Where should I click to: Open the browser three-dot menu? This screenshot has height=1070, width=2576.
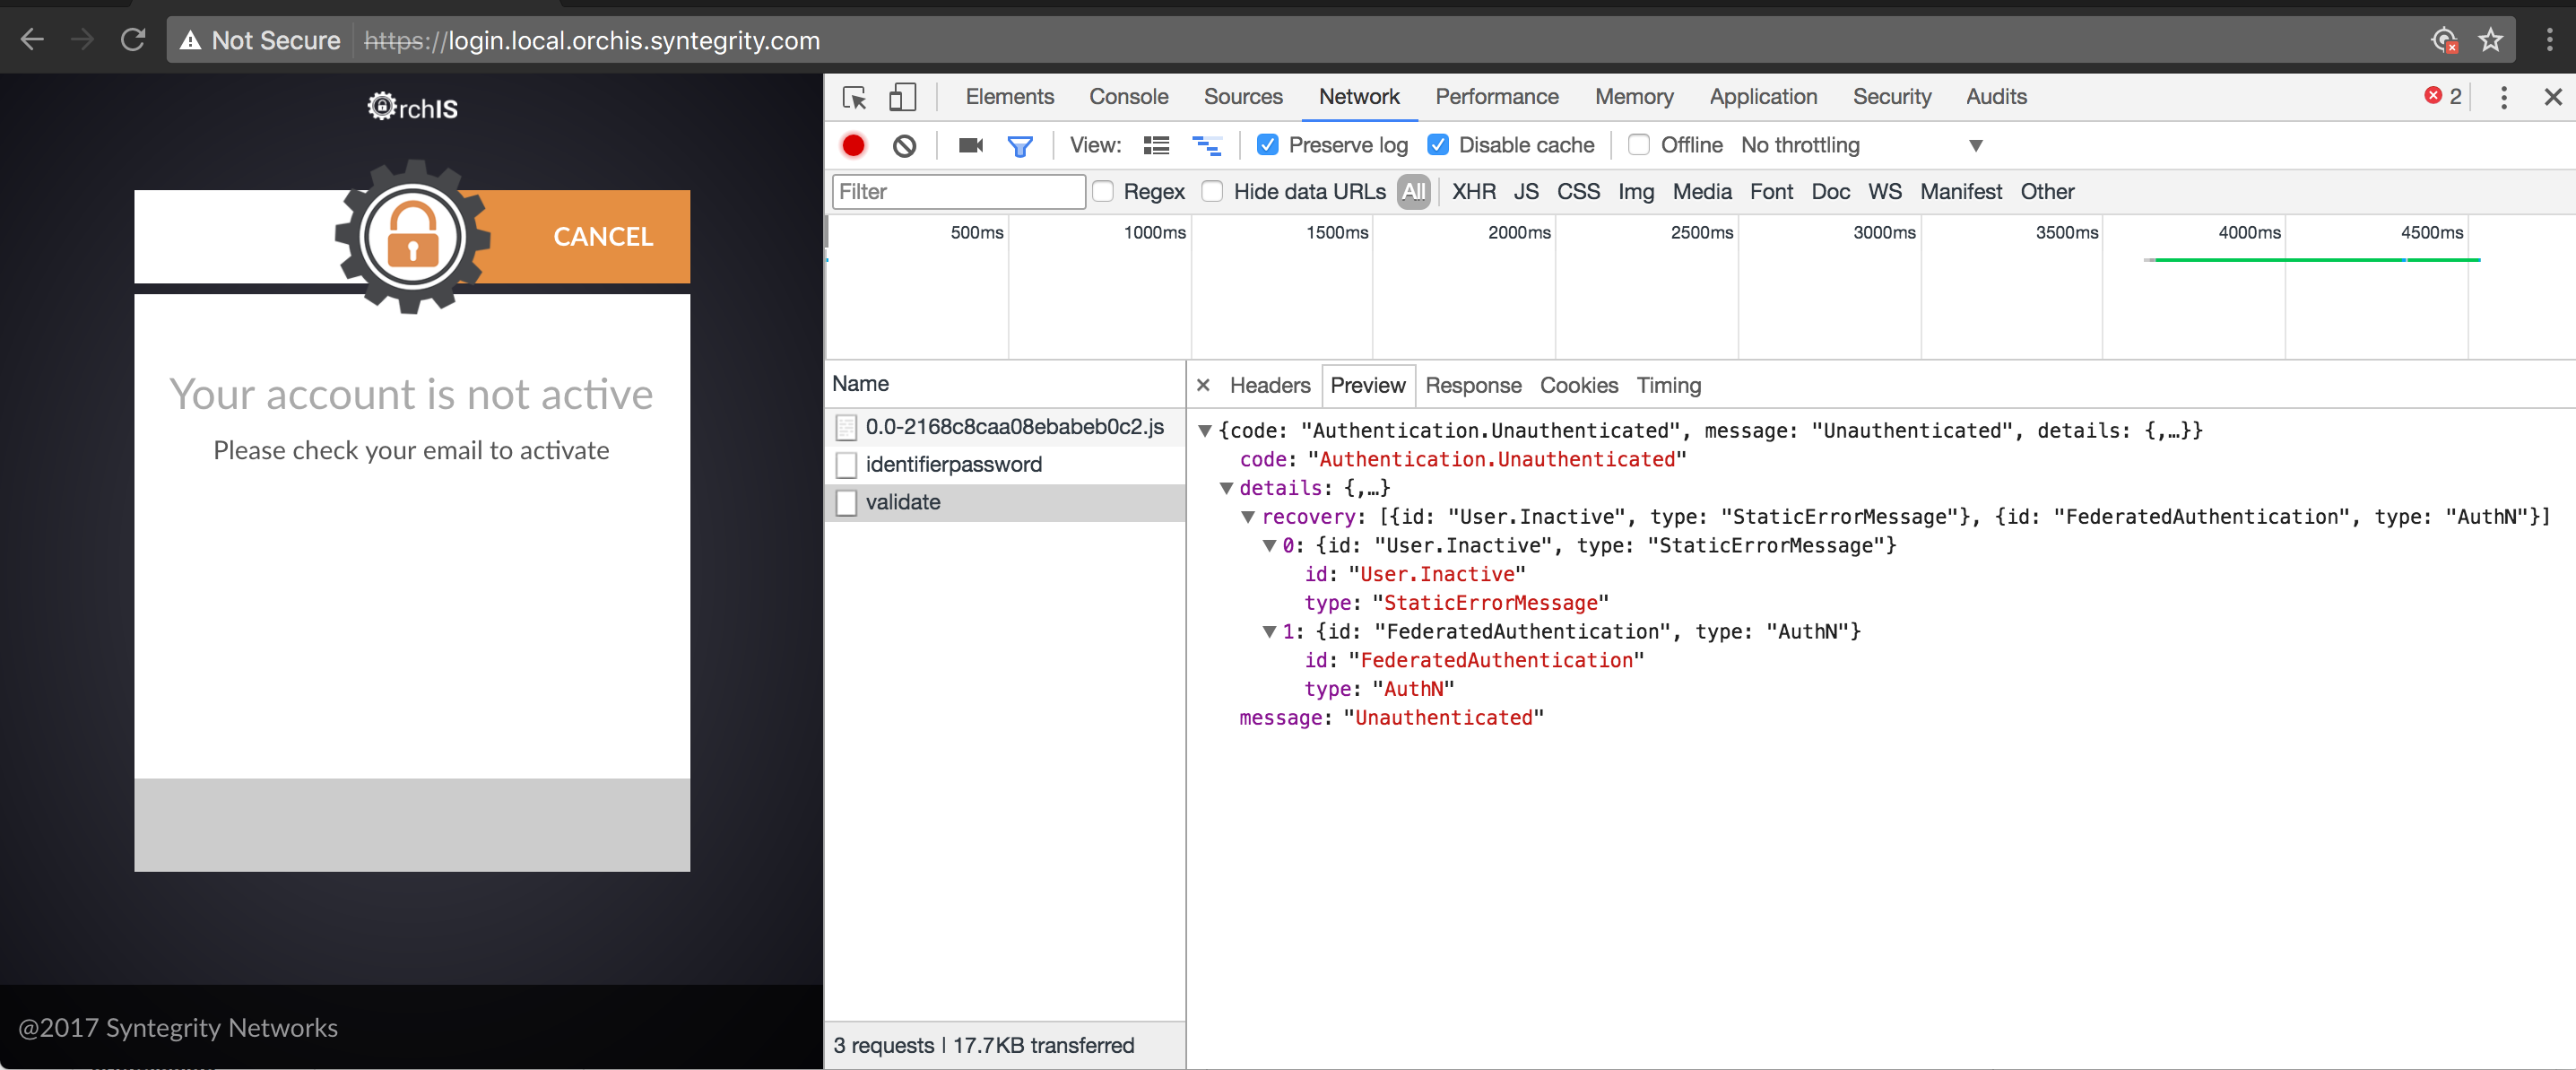[2549, 40]
